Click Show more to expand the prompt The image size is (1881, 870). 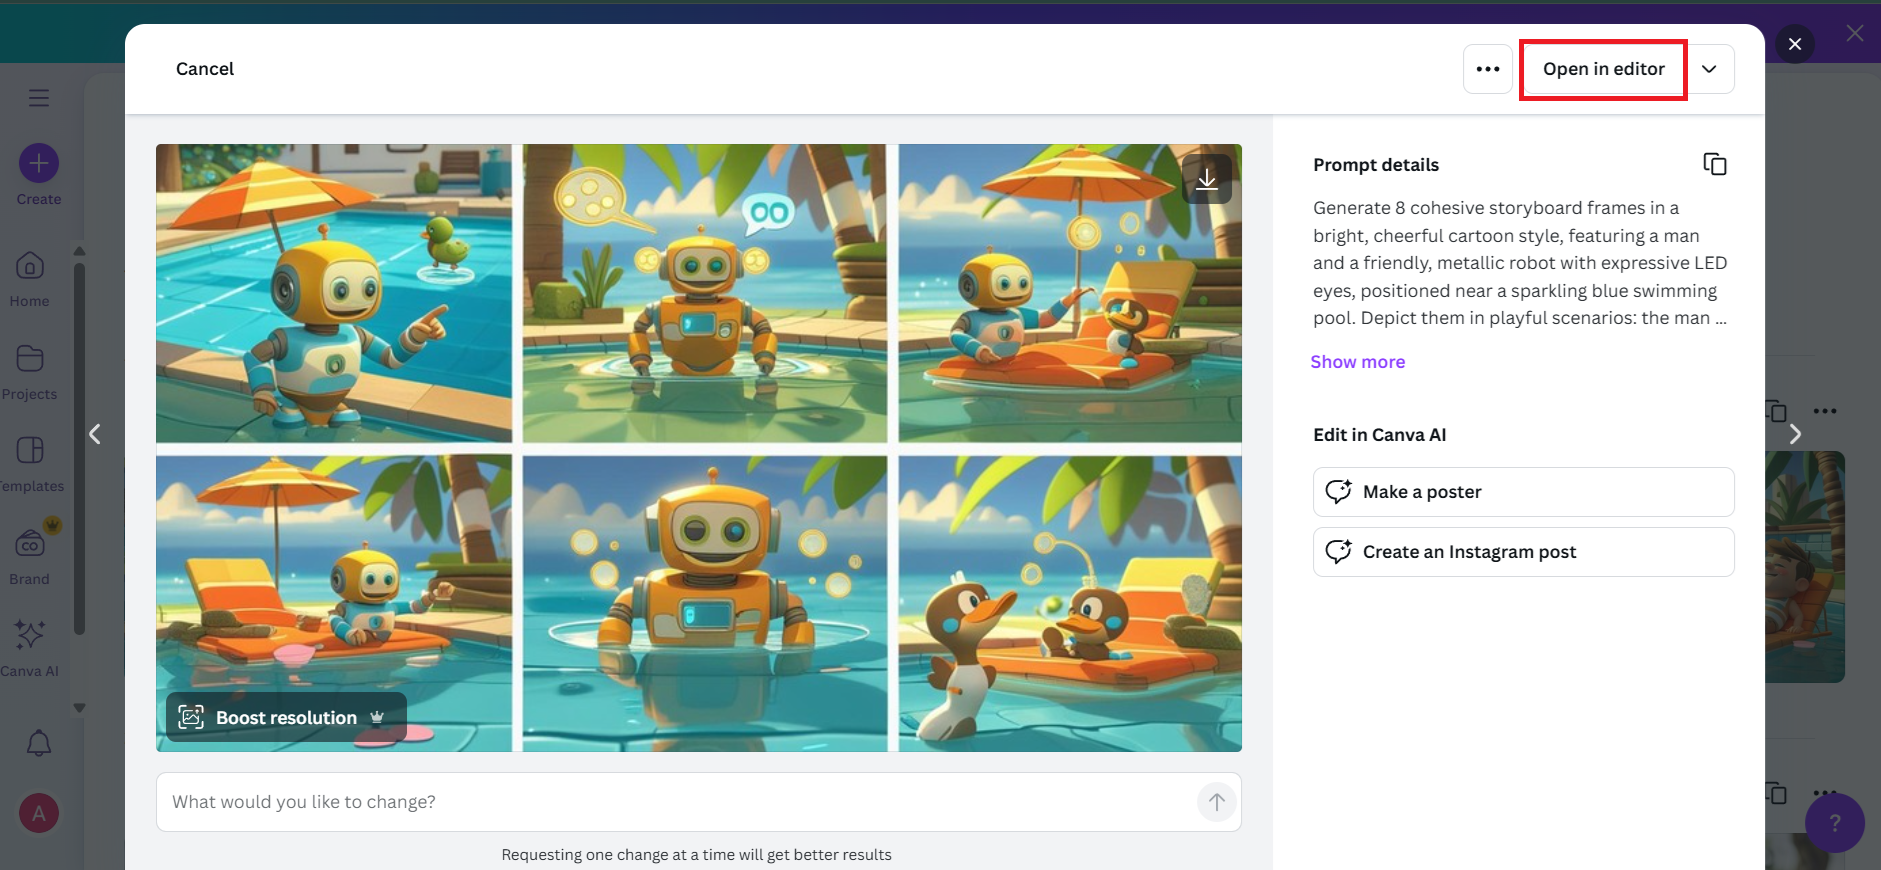[x=1358, y=362]
